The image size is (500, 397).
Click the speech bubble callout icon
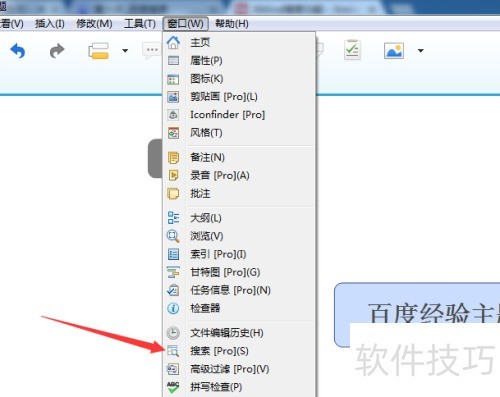[152, 51]
